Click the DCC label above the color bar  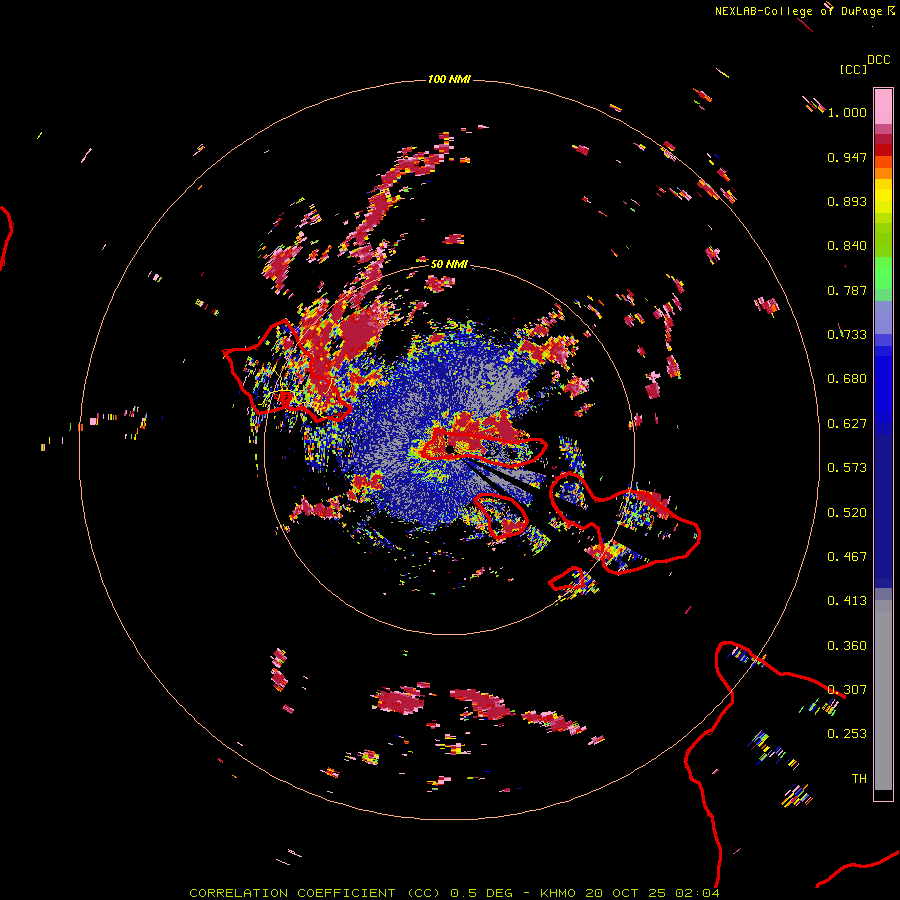click(x=879, y=60)
